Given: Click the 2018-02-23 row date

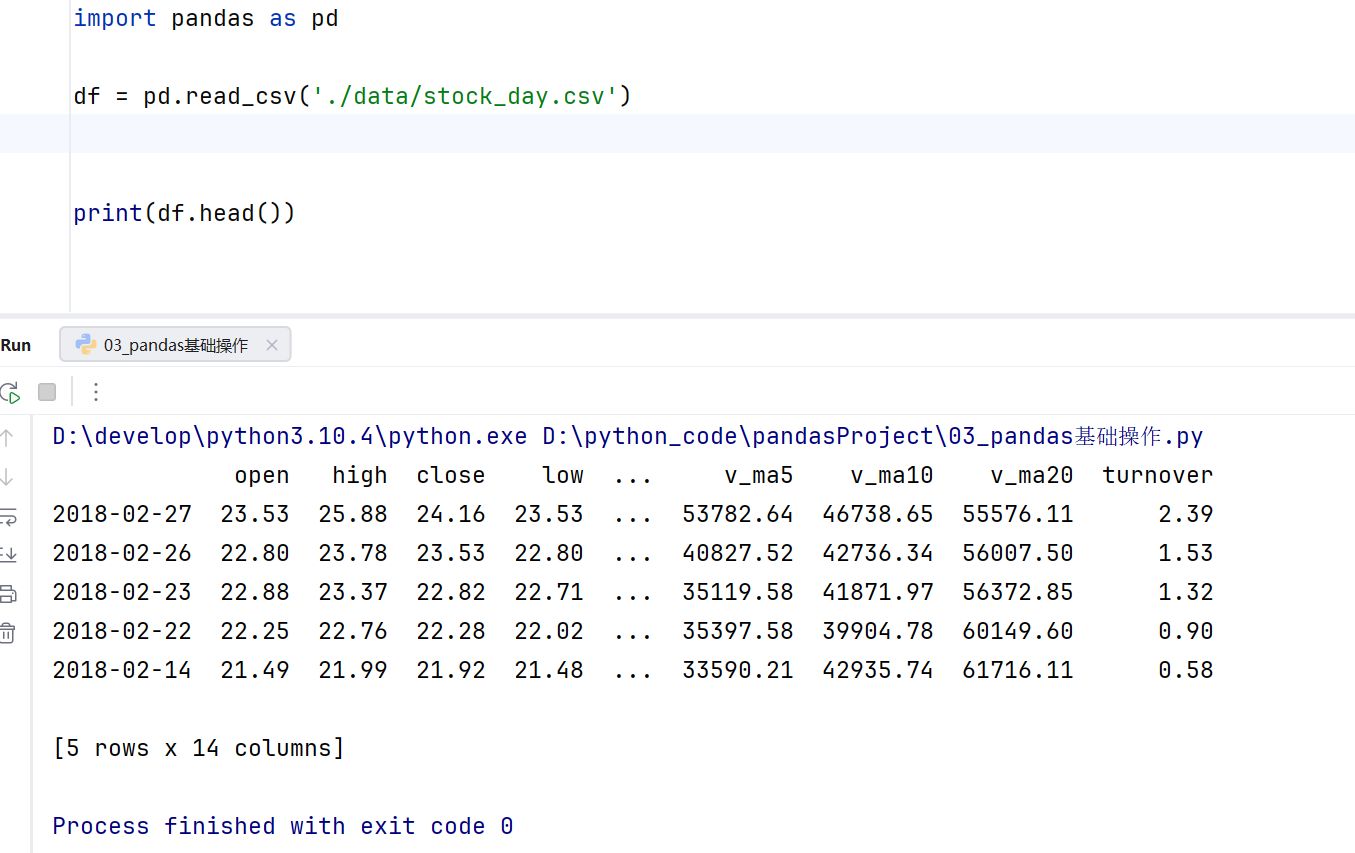Looking at the screenshot, I should point(122,593).
